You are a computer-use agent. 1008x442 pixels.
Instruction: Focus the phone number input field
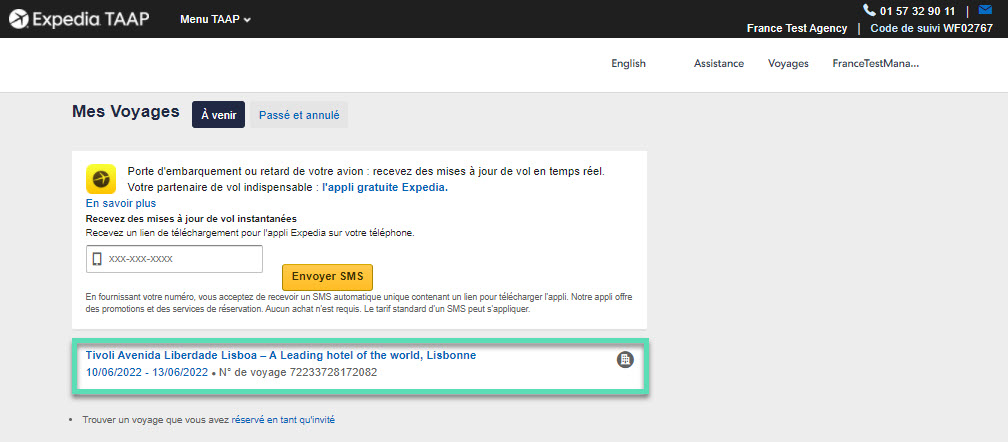pyautogui.click(x=174, y=259)
